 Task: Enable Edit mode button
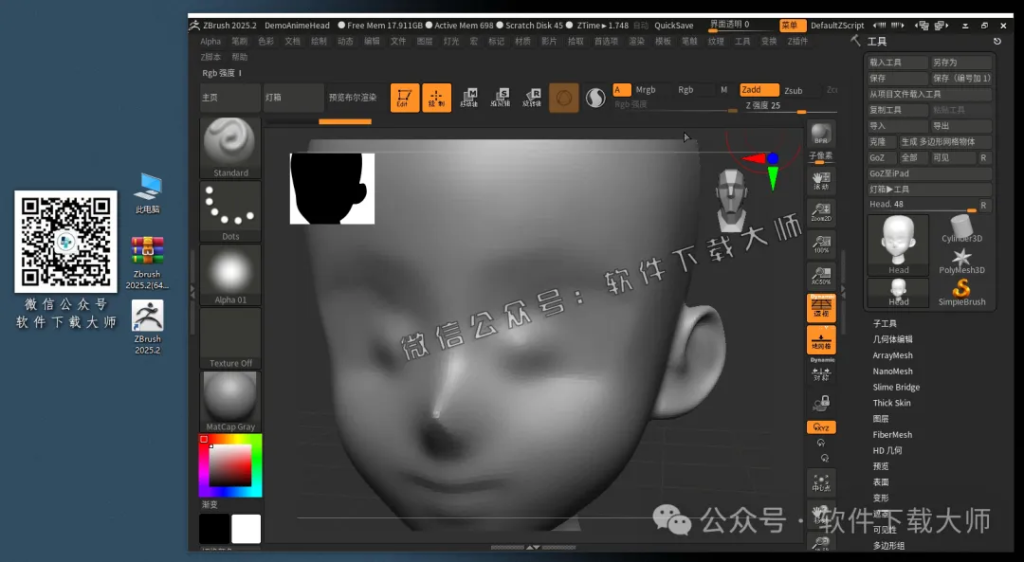tap(405, 98)
